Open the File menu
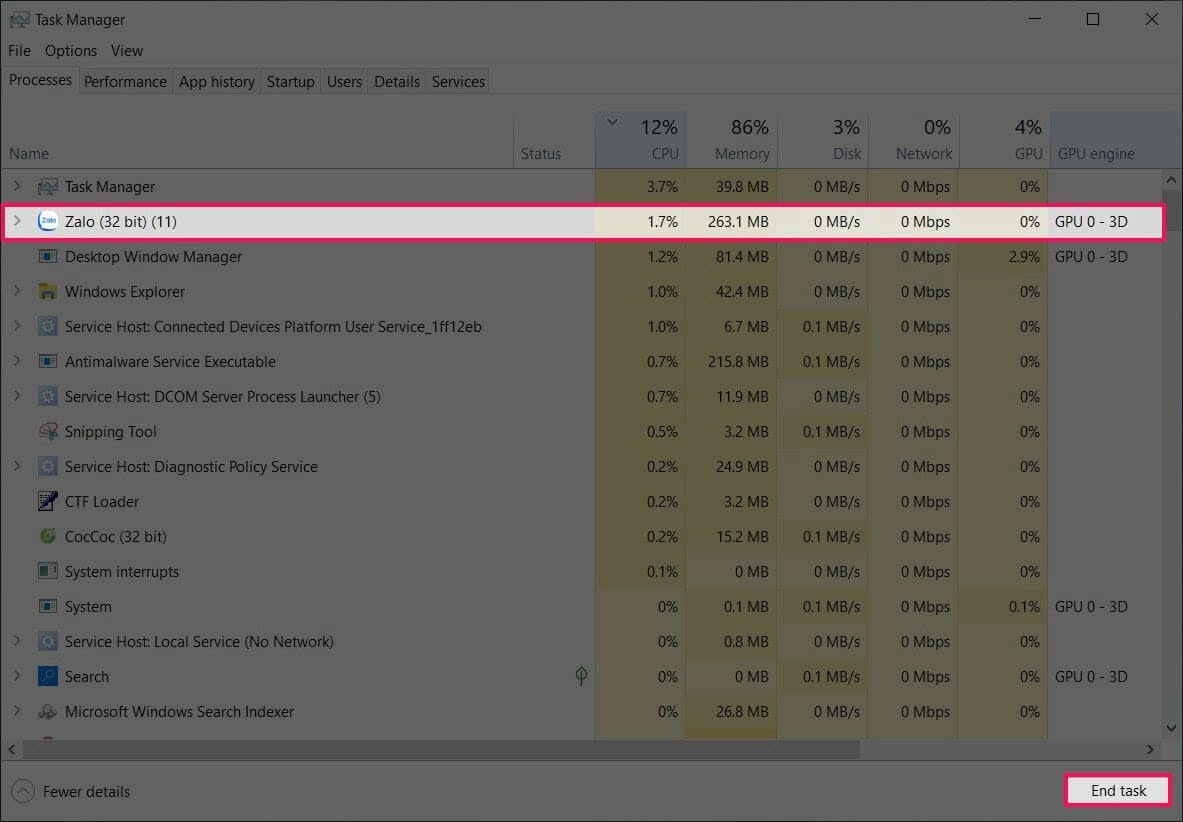Screen dimensions: 1183x822 (x=20, y=51)
